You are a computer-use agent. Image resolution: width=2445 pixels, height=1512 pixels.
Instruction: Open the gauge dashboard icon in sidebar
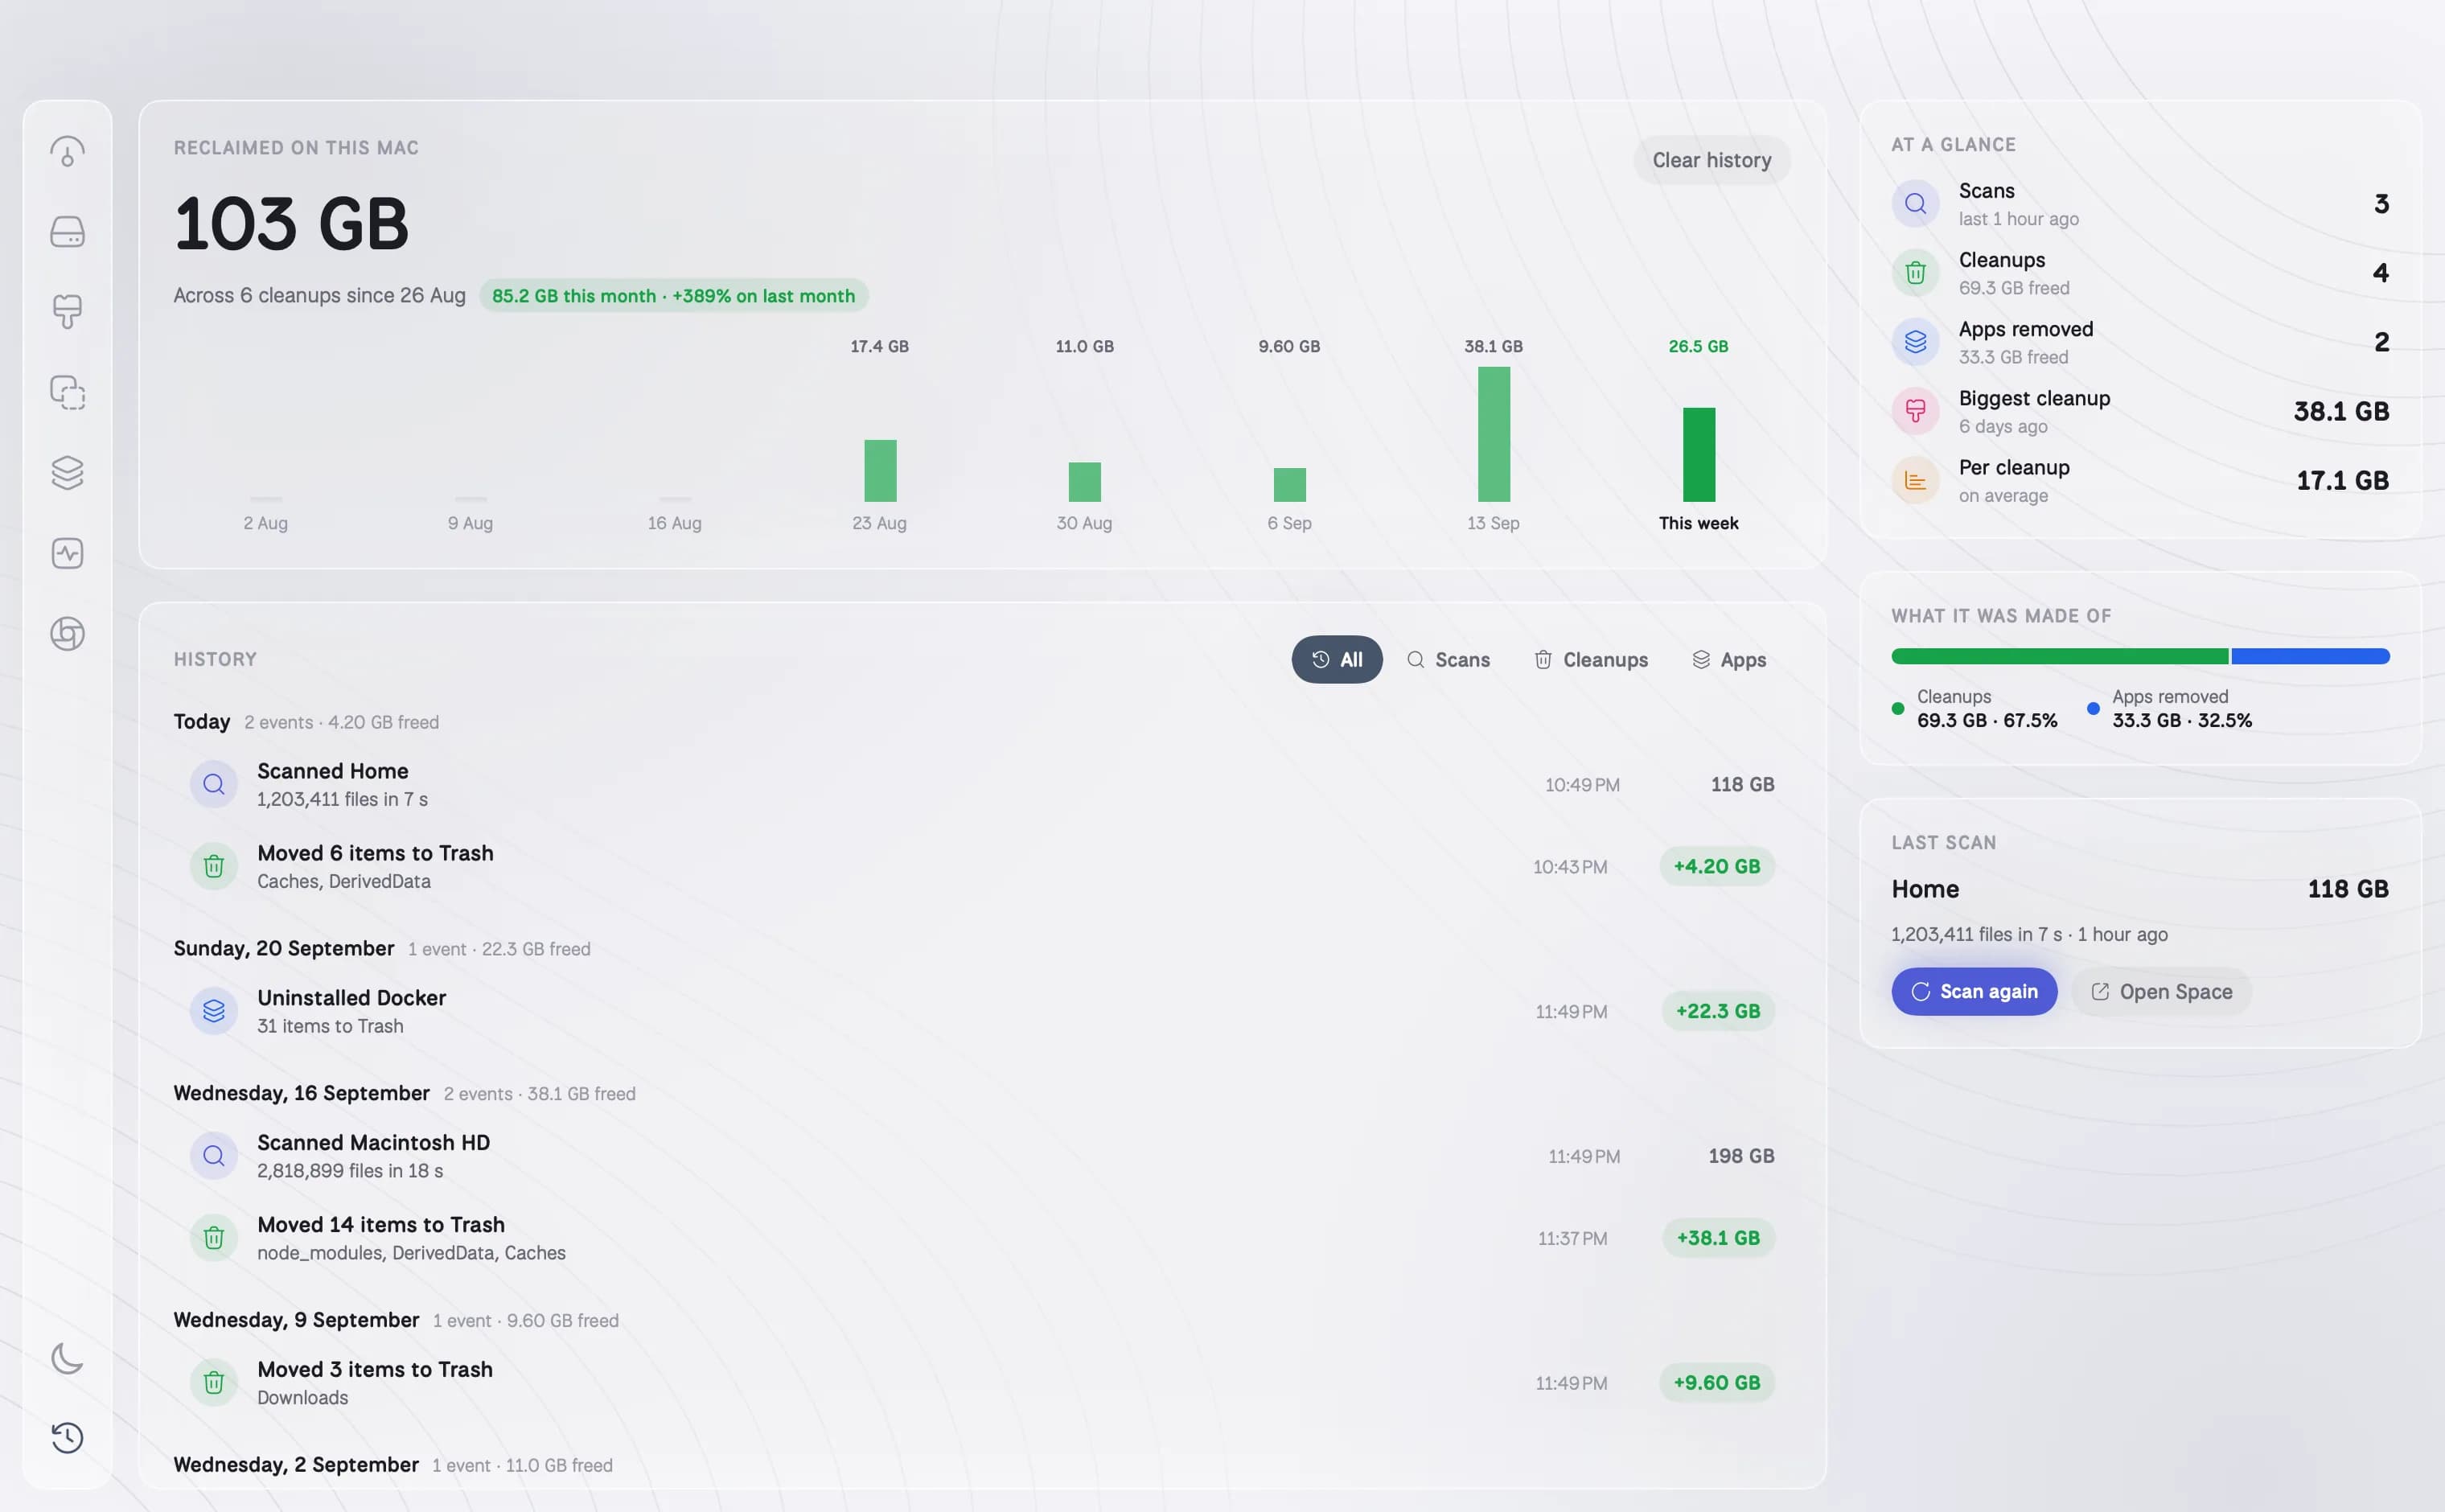[67, 152]
